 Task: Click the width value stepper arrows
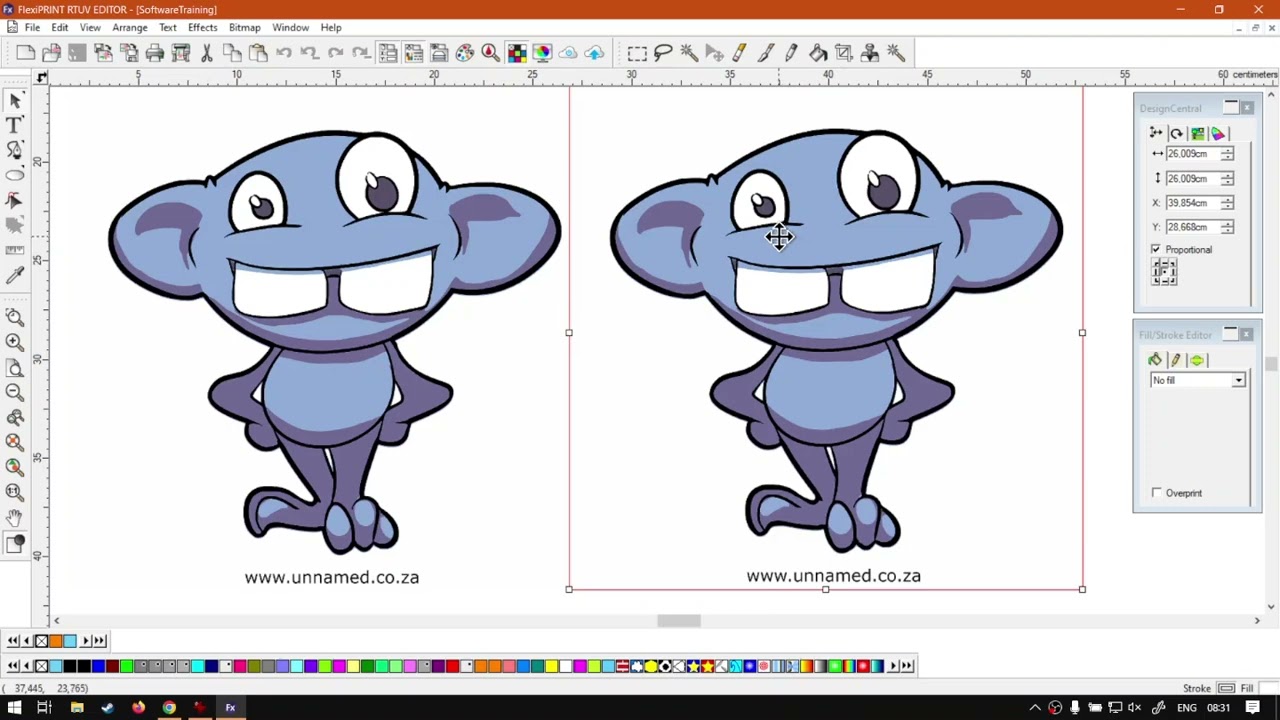pyautogui.click(x=1227, y=154)
